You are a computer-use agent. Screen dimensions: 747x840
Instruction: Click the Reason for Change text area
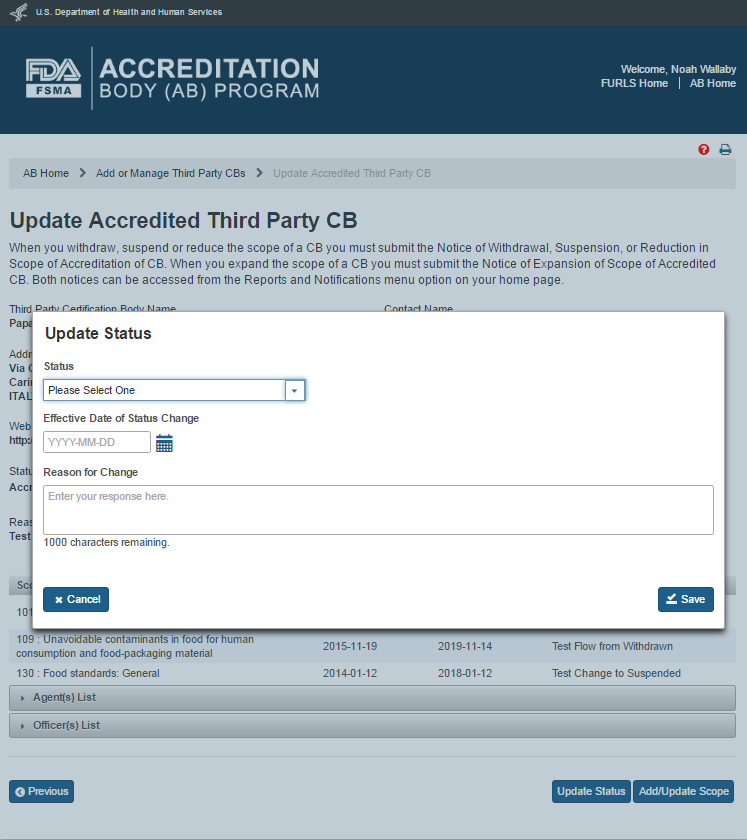coord(378,509)
